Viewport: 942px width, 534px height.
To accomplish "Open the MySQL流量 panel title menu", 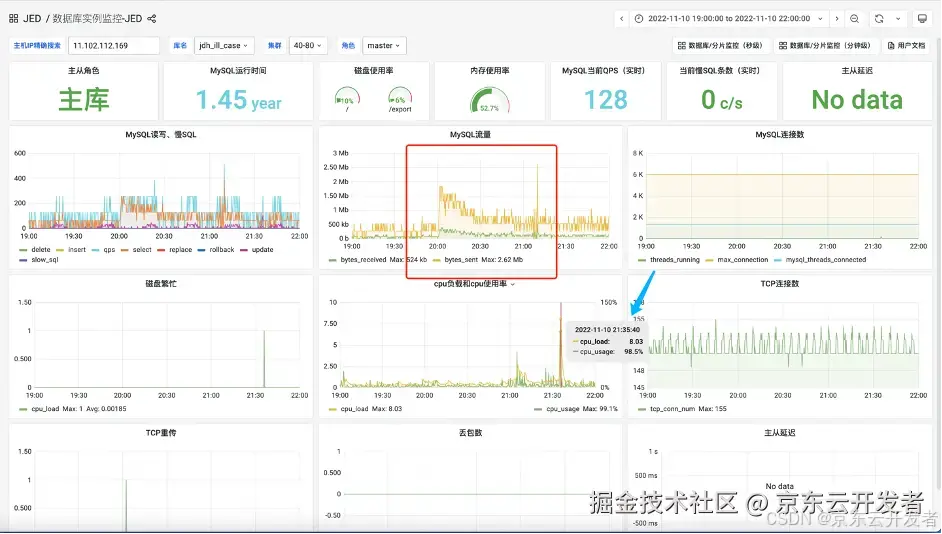I will [x=470, y=135].
